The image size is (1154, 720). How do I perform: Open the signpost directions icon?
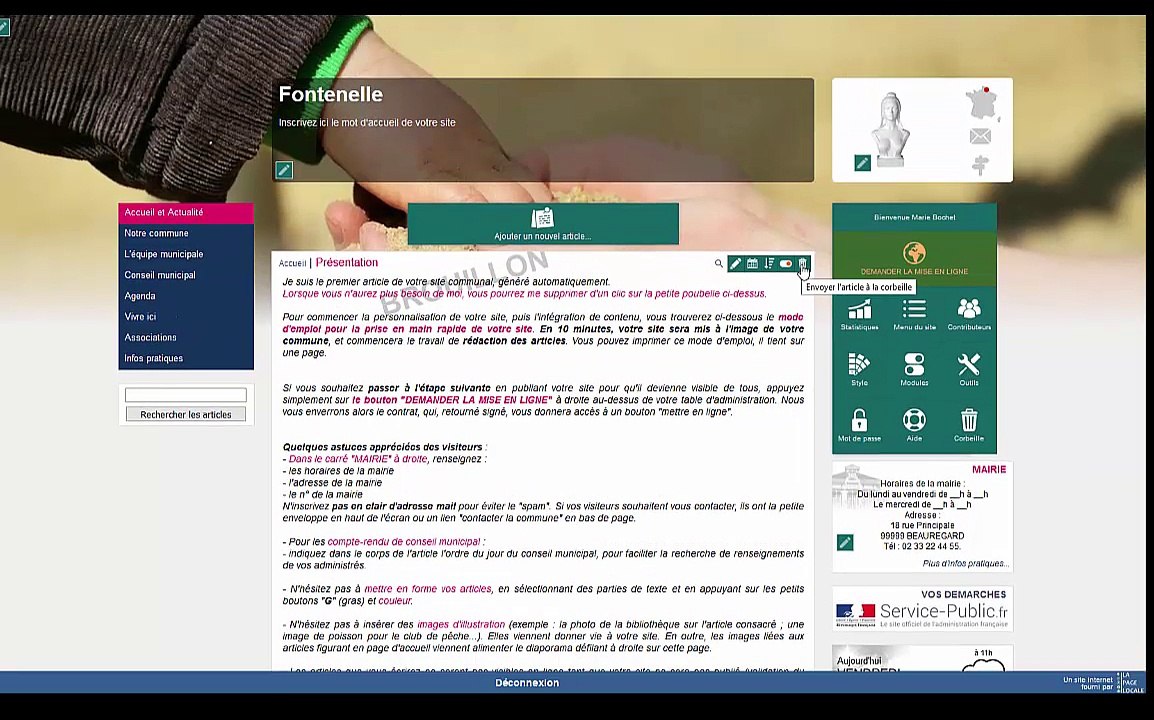980,165
